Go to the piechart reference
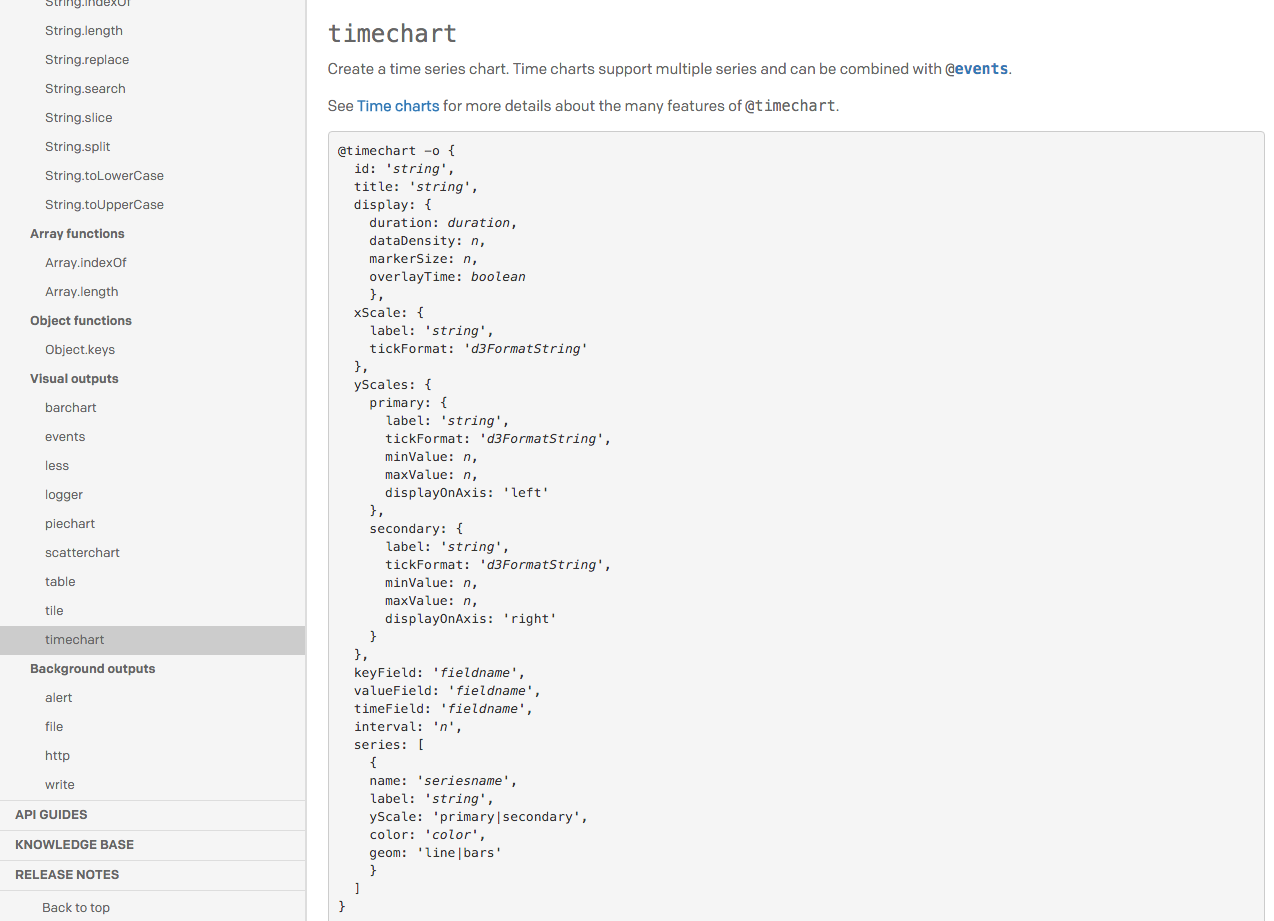Image resolution: width=1274 pixels, height=921 pixels. 70,524
